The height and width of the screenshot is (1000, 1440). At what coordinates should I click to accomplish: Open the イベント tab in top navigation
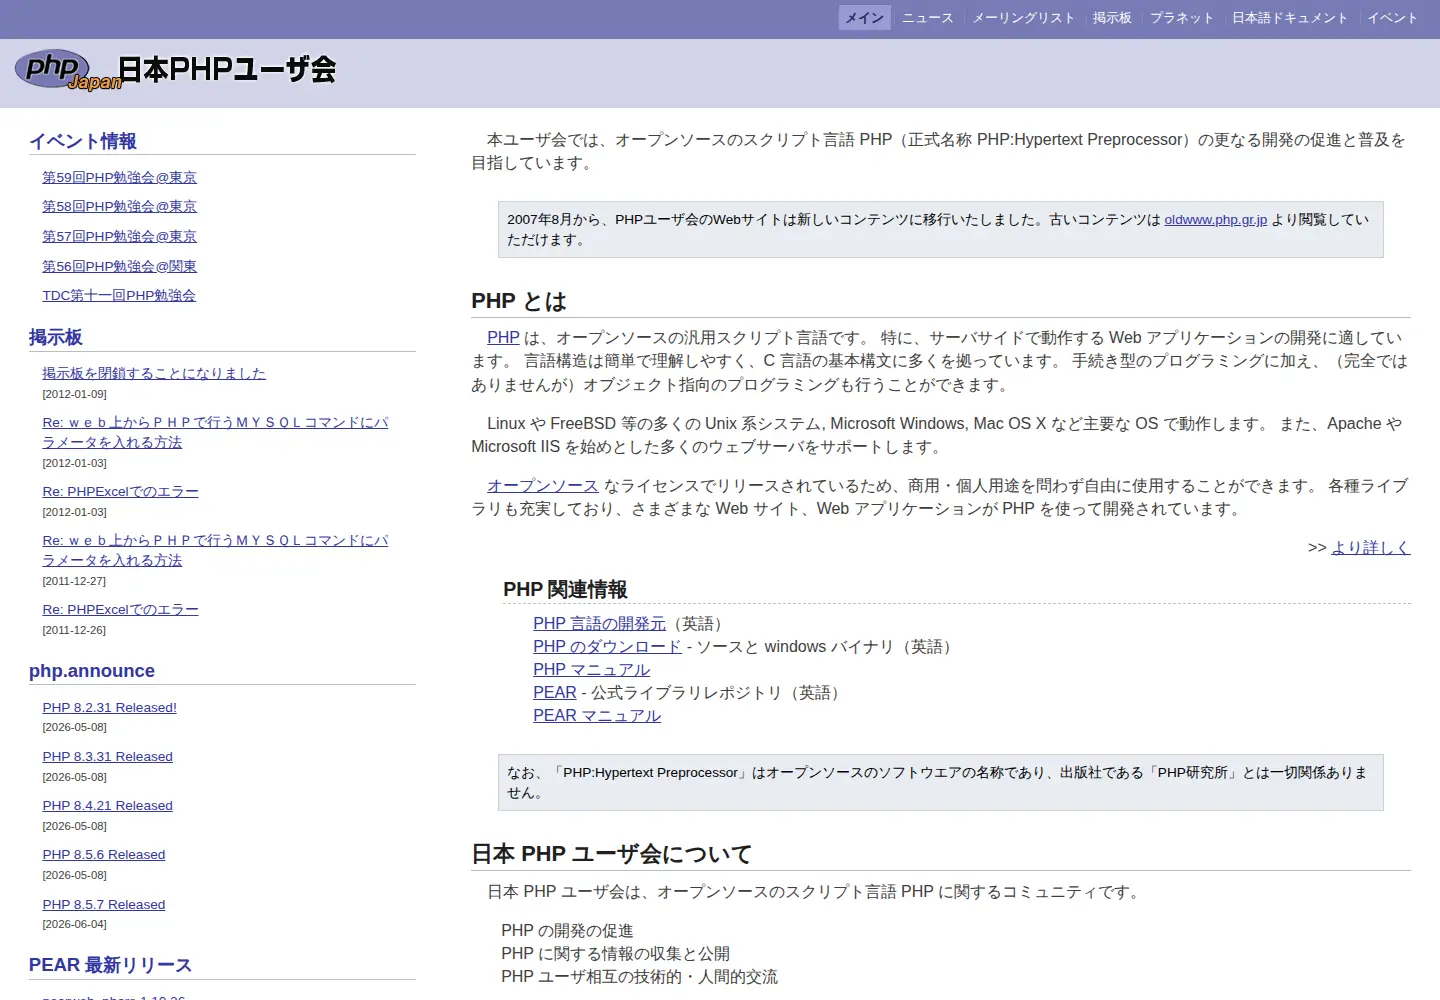click(1392, 18)
